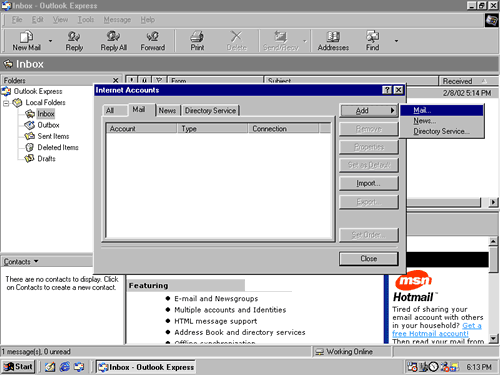The width and height of the screenshot is (500, 375).
Task: Click the Reply All toolbar icon
Action: tap(114, 41)
